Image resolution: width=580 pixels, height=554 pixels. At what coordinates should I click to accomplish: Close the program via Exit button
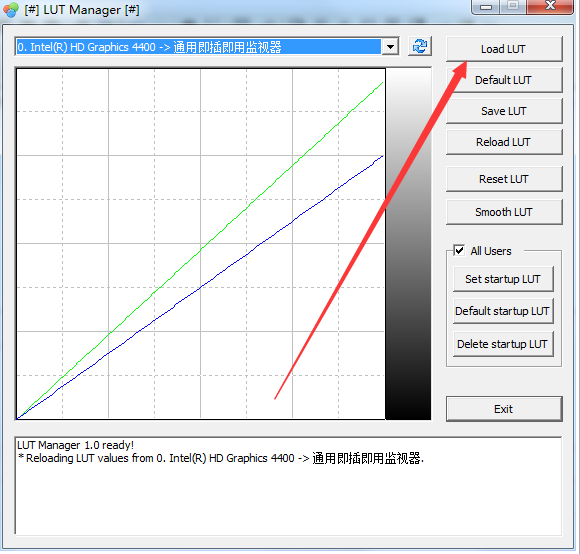coord(504,409)
